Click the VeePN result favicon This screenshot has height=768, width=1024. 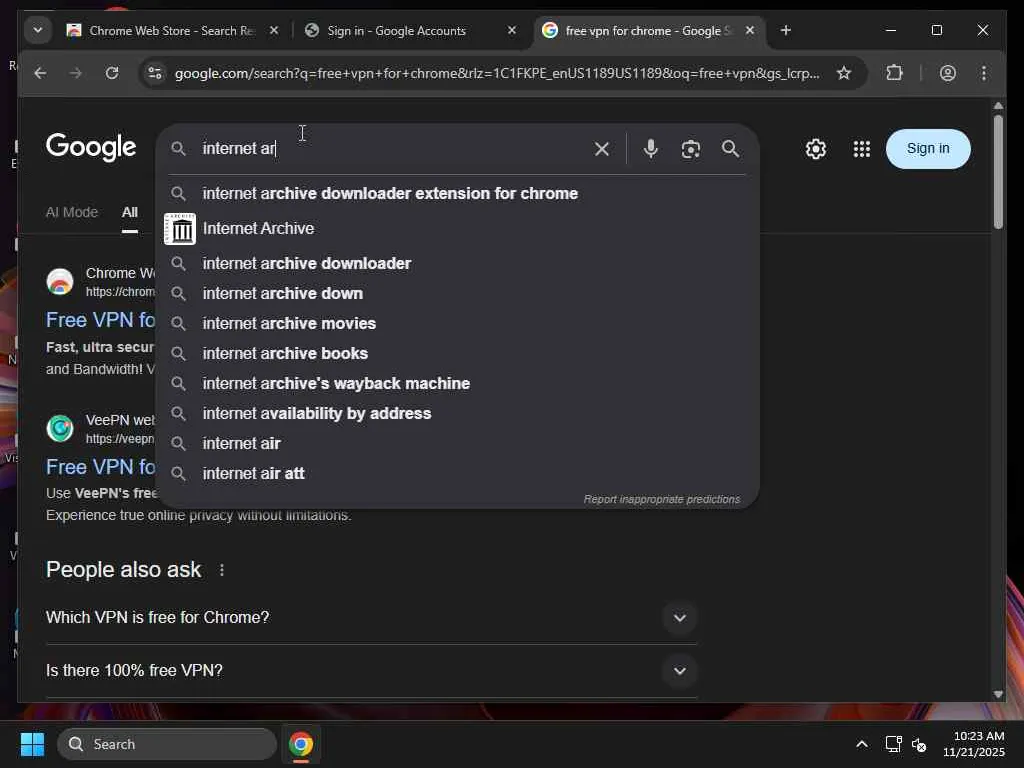click(60, 428)
